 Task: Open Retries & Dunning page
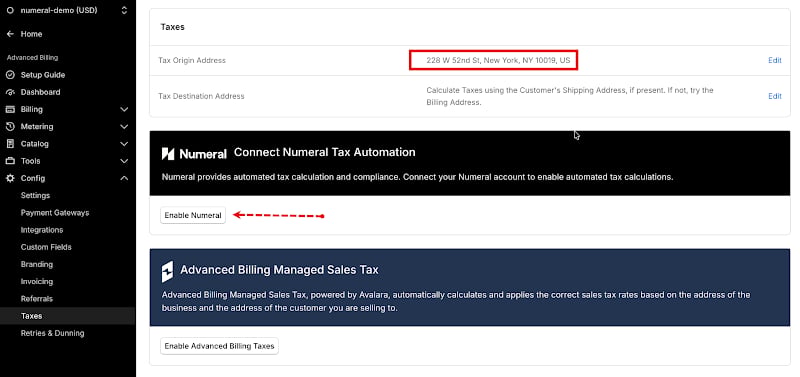53,333
